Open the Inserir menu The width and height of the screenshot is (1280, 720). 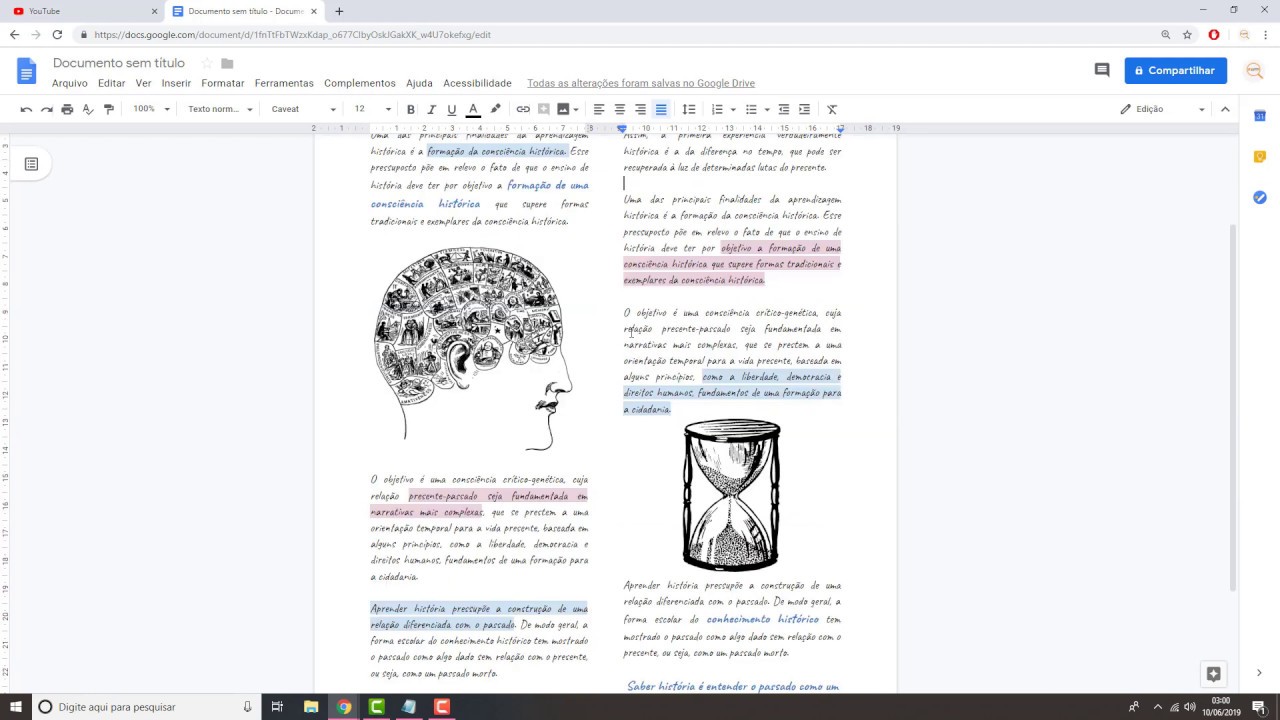176,83
